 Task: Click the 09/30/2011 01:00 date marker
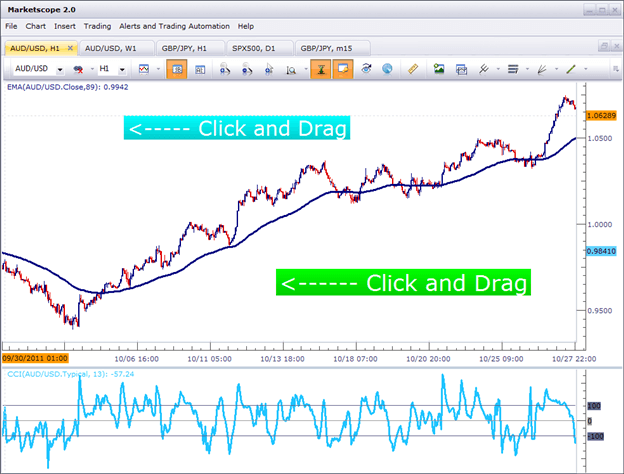pos(33,357)
